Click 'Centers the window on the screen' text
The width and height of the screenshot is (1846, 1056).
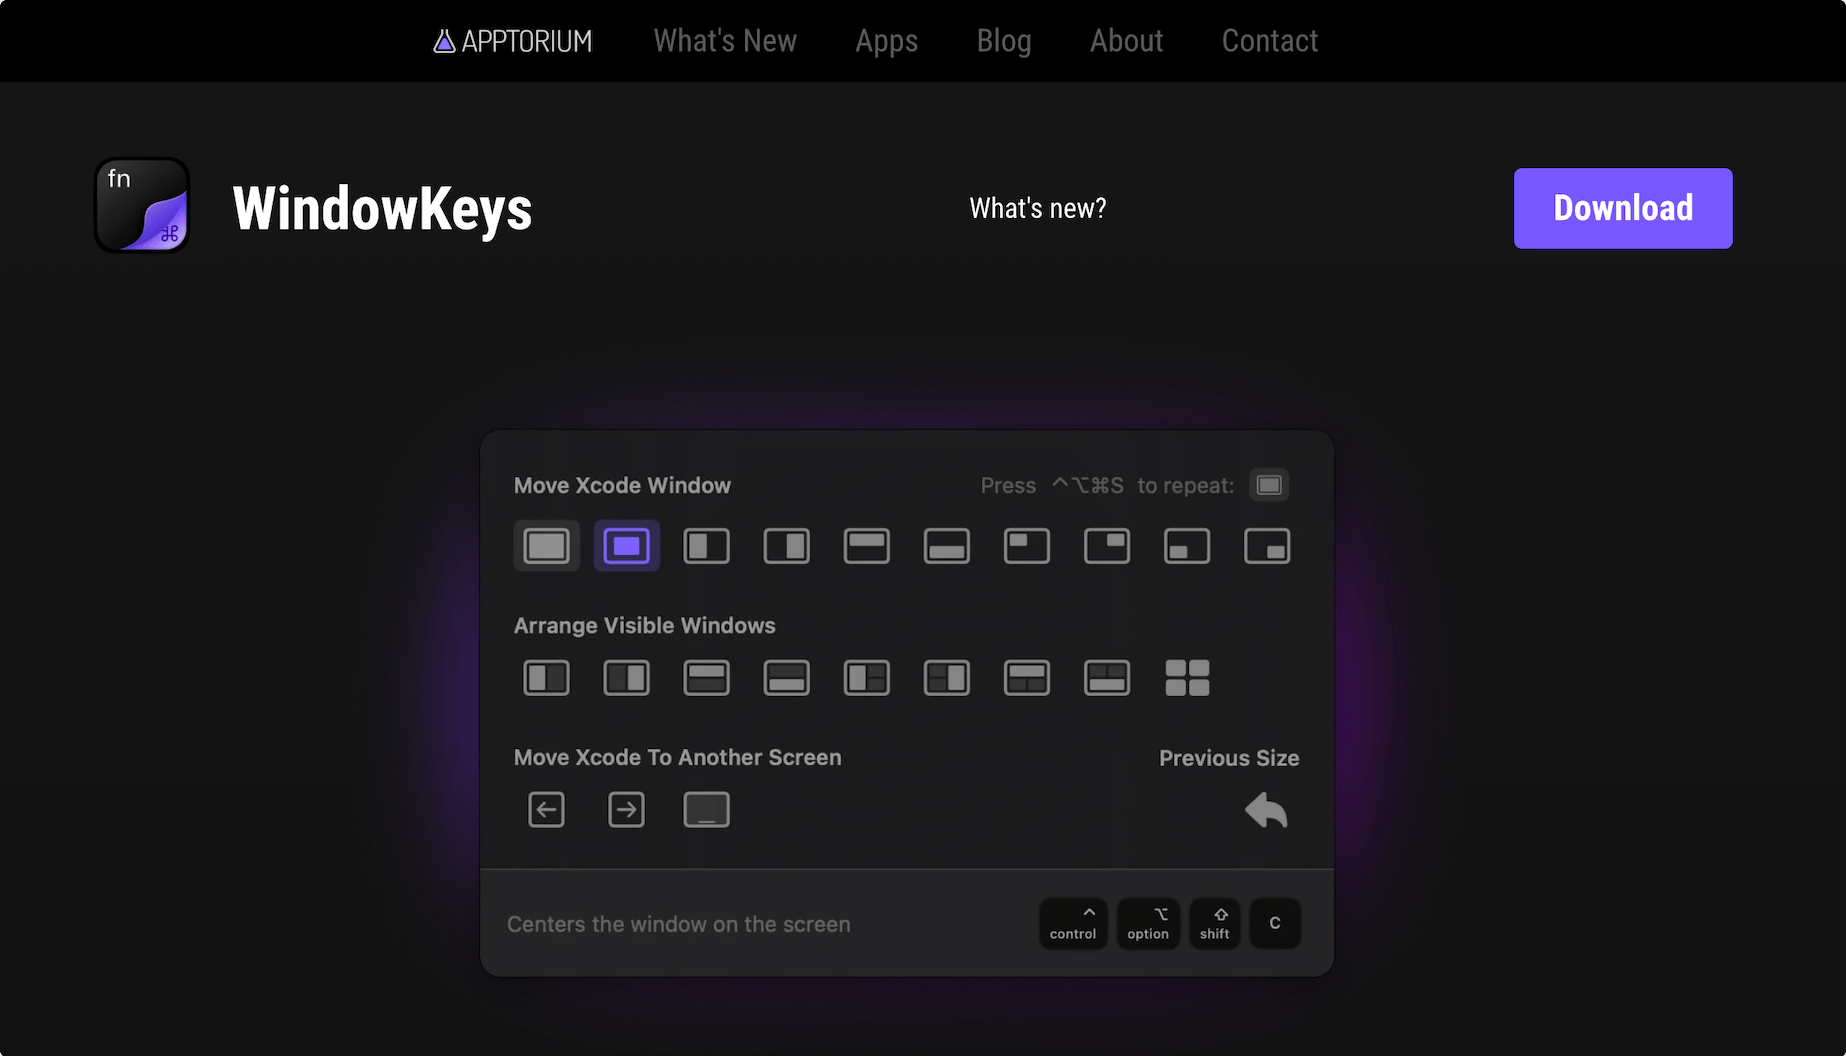pyautogui.click(x=679, y=924)
